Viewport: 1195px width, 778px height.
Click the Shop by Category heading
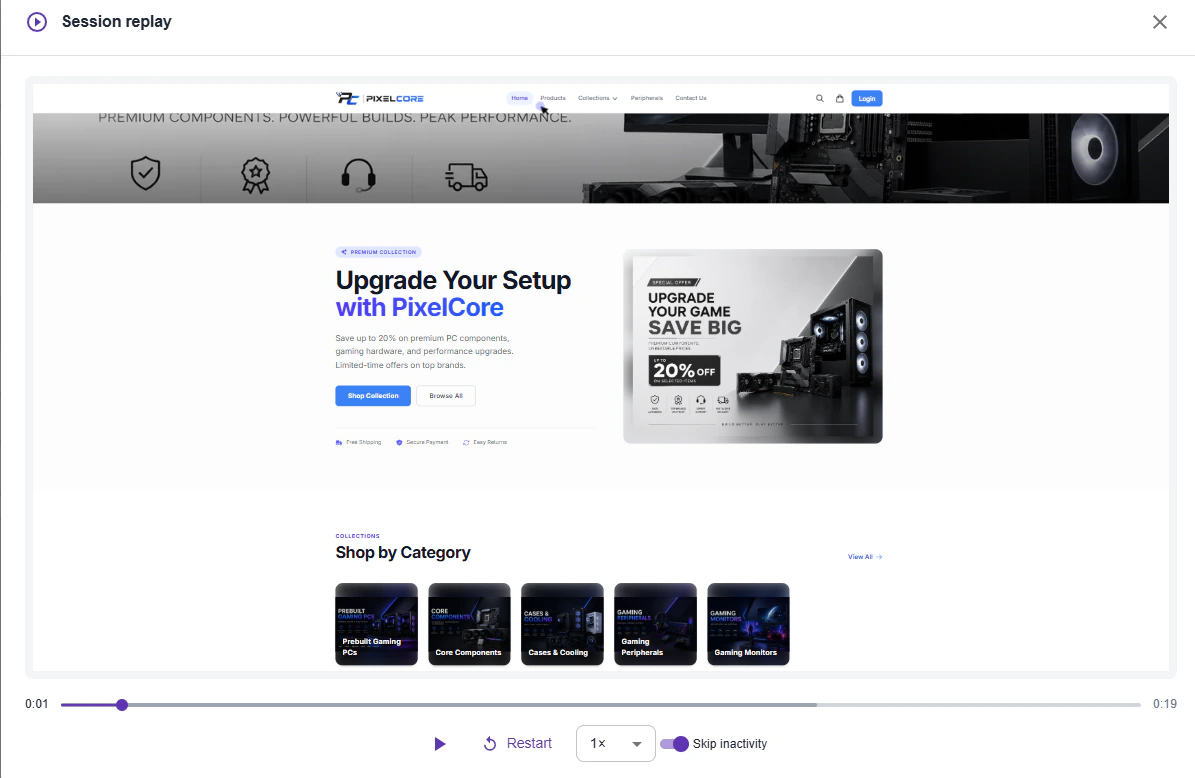(402, 552)
